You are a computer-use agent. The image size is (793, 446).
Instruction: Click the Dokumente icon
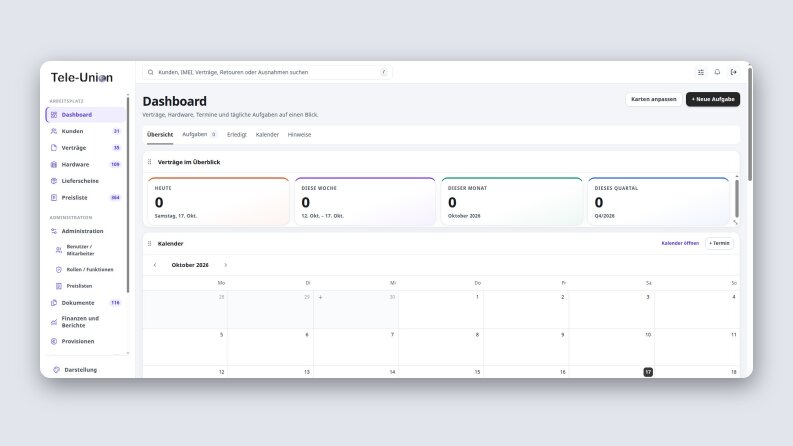54,303
